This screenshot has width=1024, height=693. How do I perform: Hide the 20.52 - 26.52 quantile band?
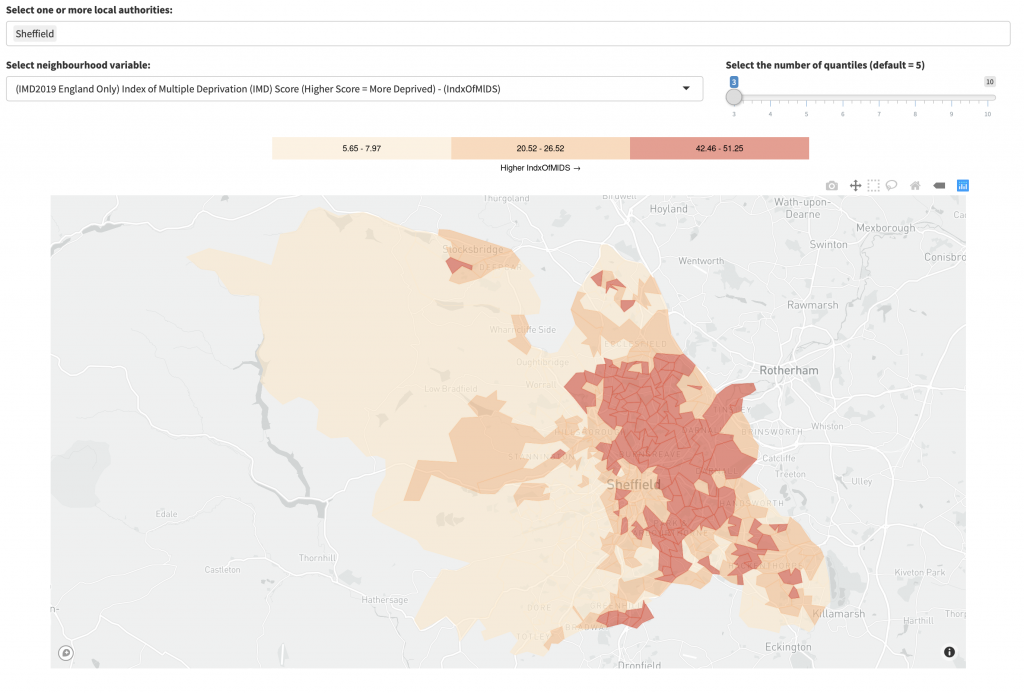tap(539, 147)
